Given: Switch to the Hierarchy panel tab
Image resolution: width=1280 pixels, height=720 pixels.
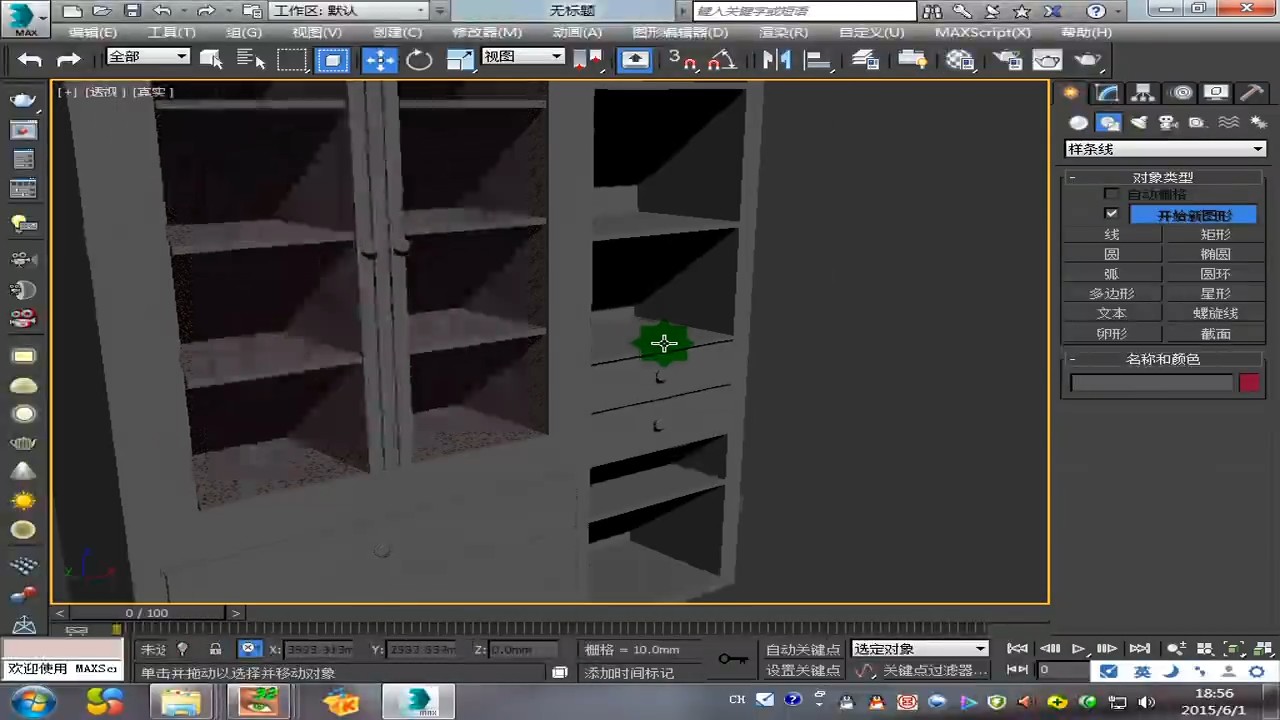Looking at the screenshot, I should [1142, 93].
